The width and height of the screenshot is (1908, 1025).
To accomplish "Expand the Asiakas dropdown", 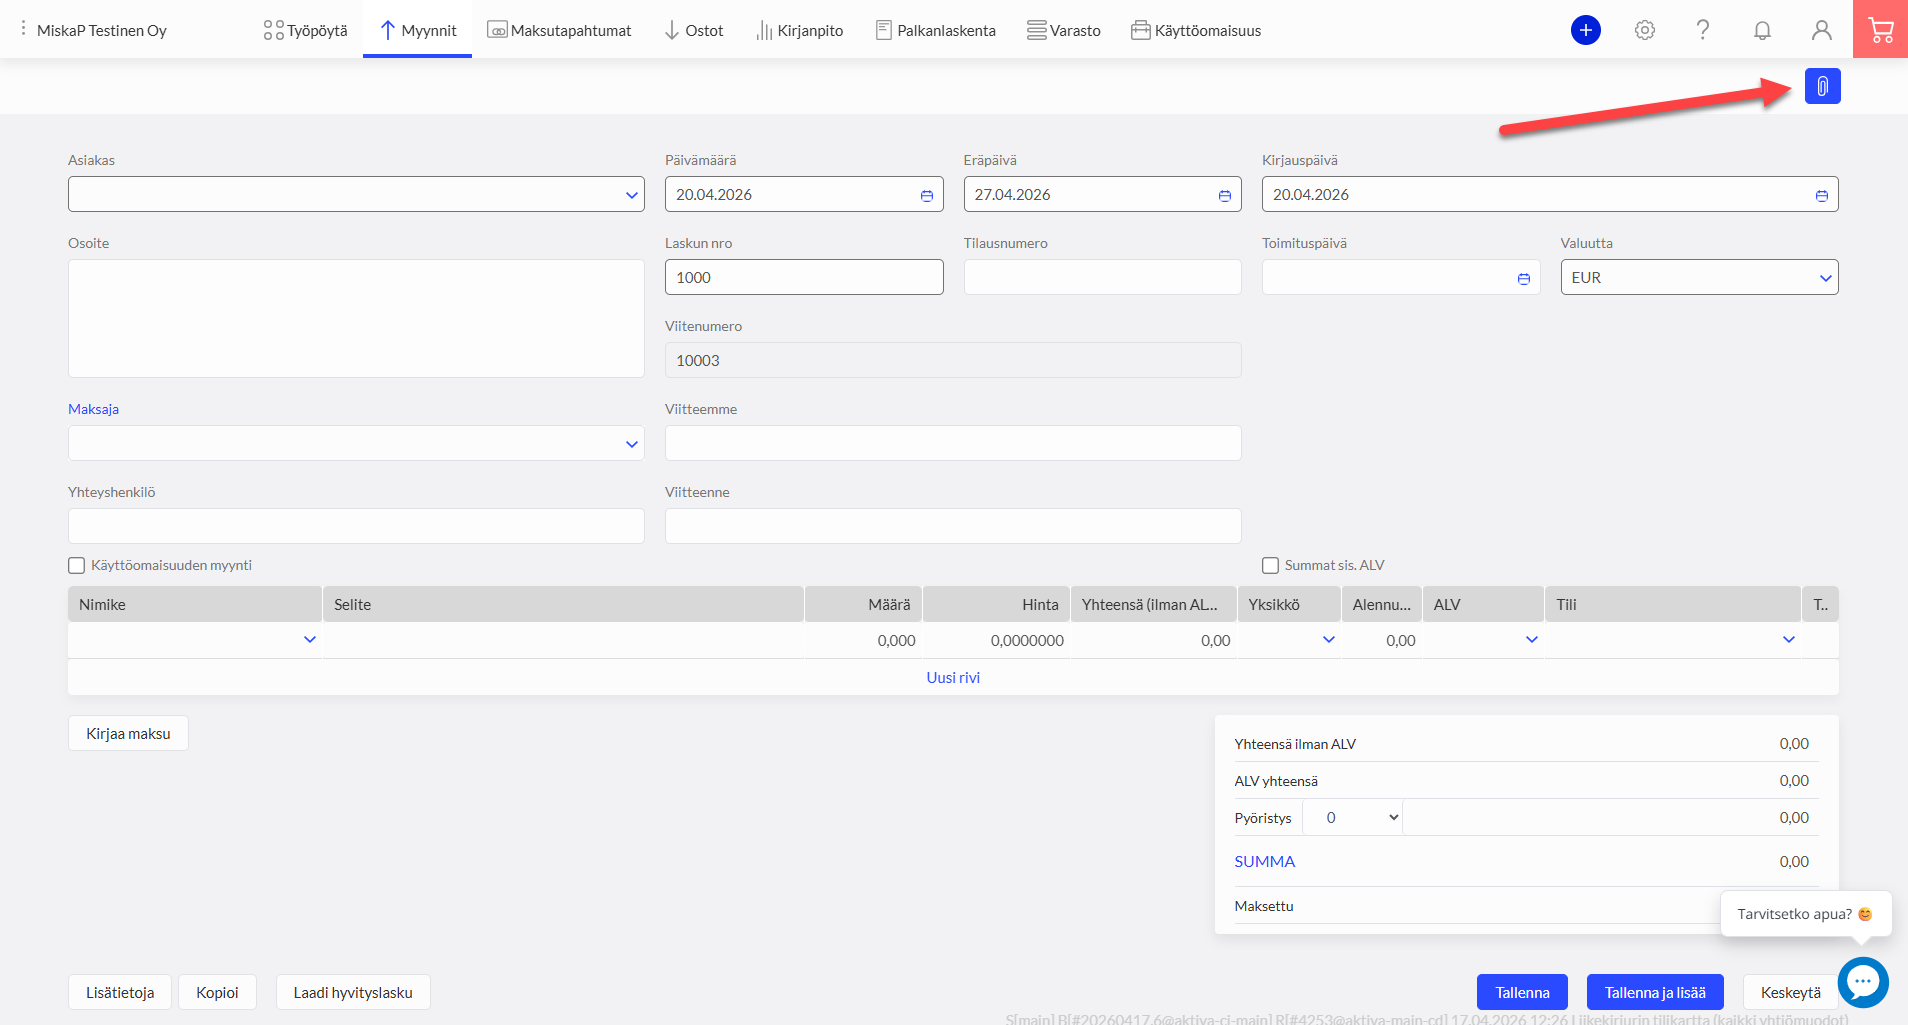I will click(x=631, y=195).
